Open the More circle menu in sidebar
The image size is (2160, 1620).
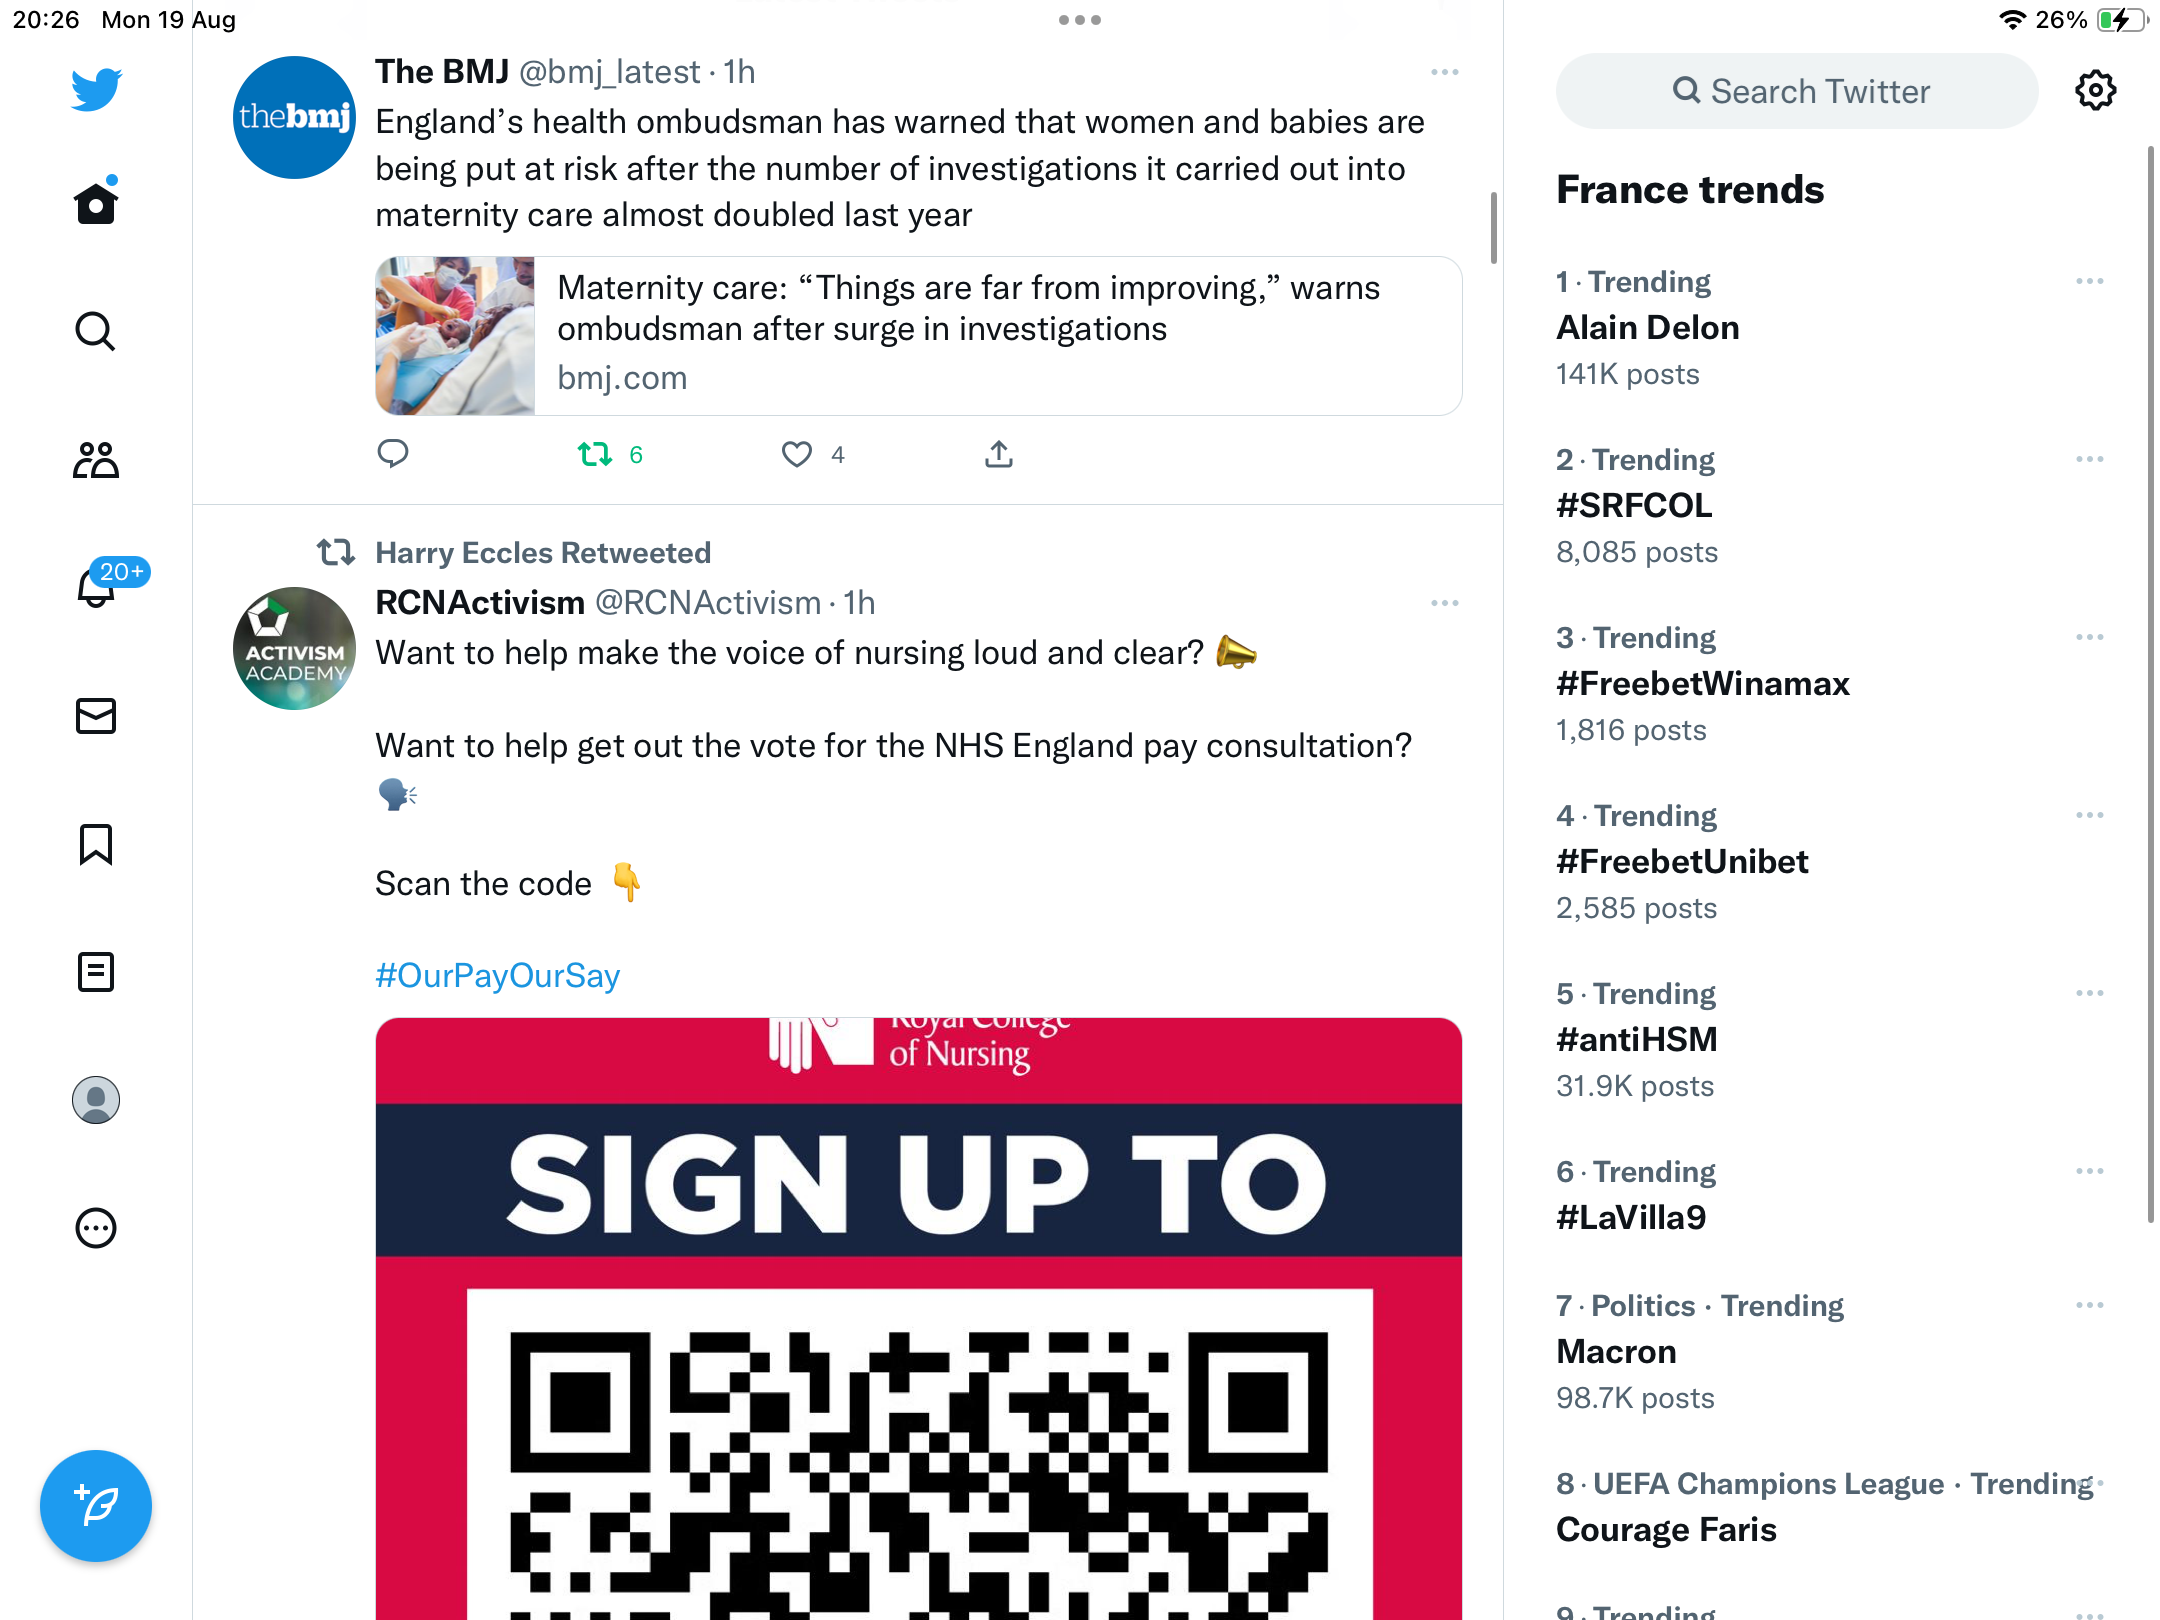(x=96, y=1228)
